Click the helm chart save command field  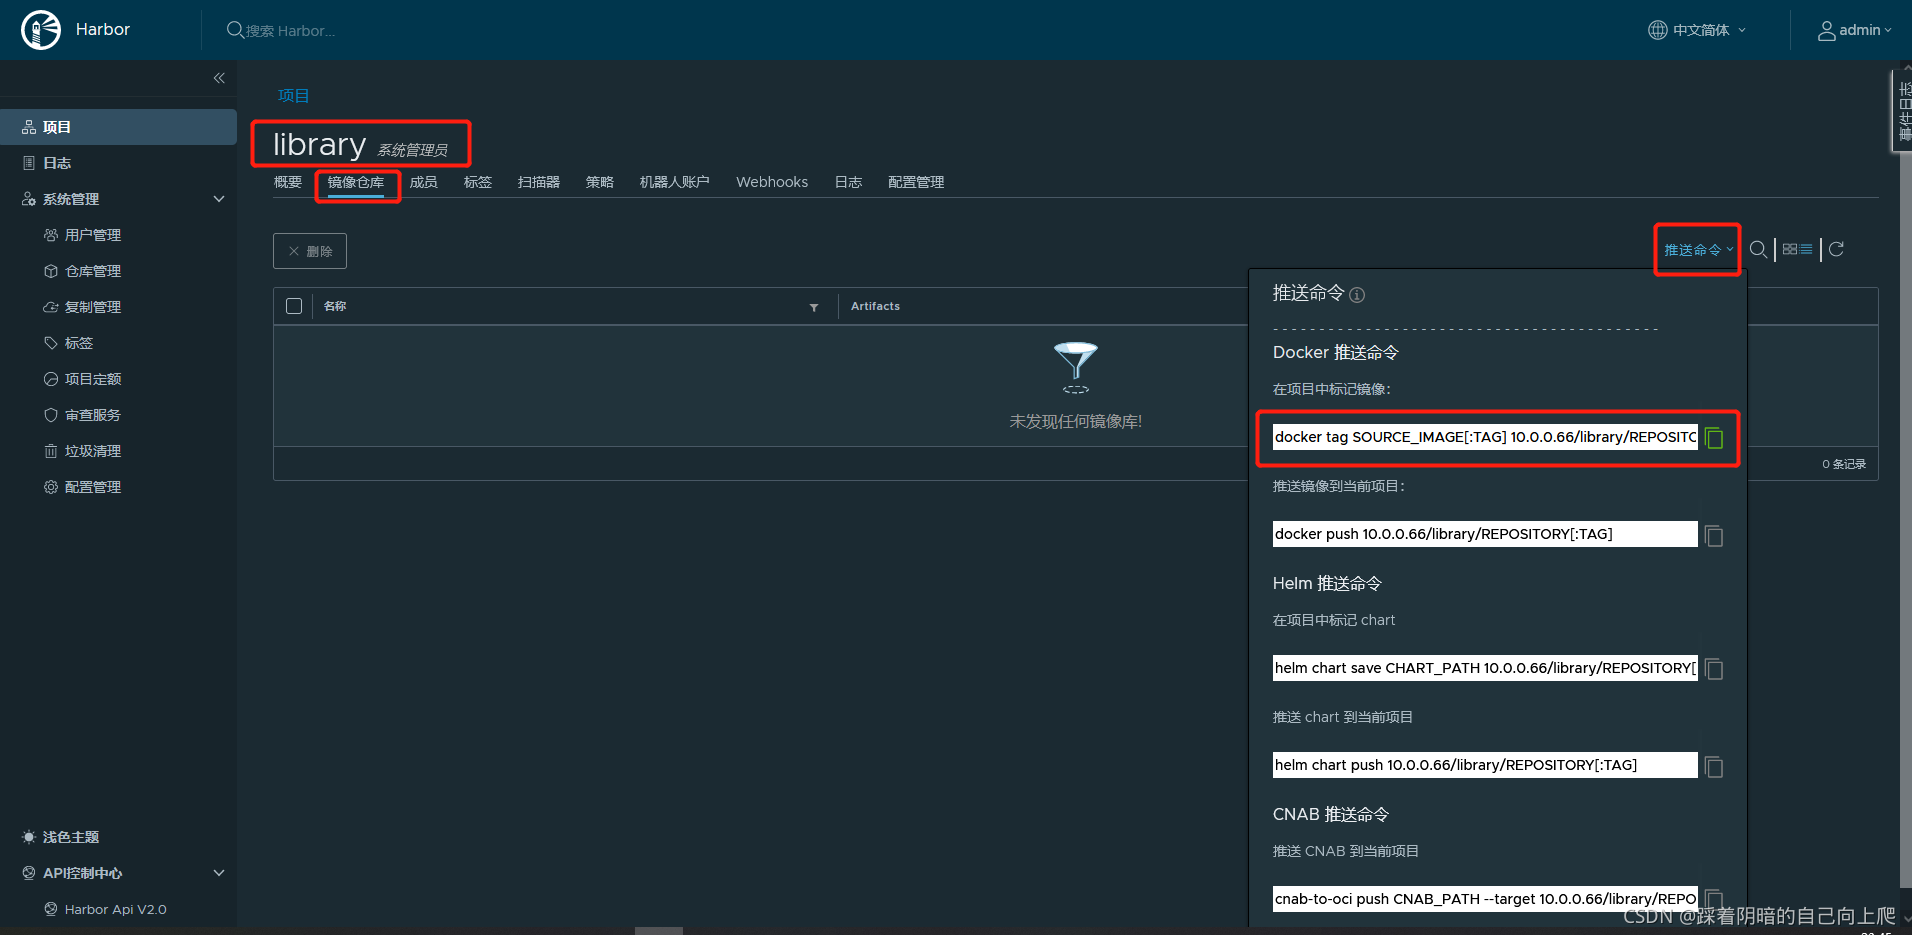(1485, 668)
